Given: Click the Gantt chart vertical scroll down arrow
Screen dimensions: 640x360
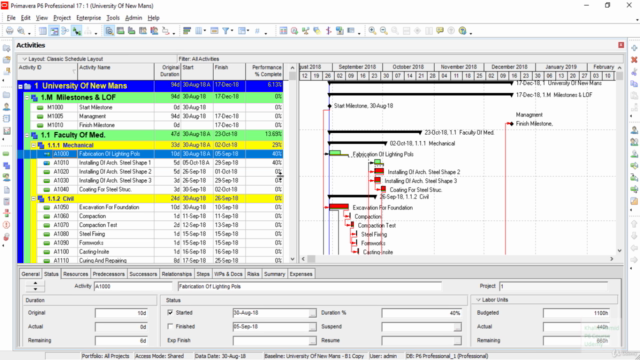Looking at the screenshot, I should [x=620, y=251].
